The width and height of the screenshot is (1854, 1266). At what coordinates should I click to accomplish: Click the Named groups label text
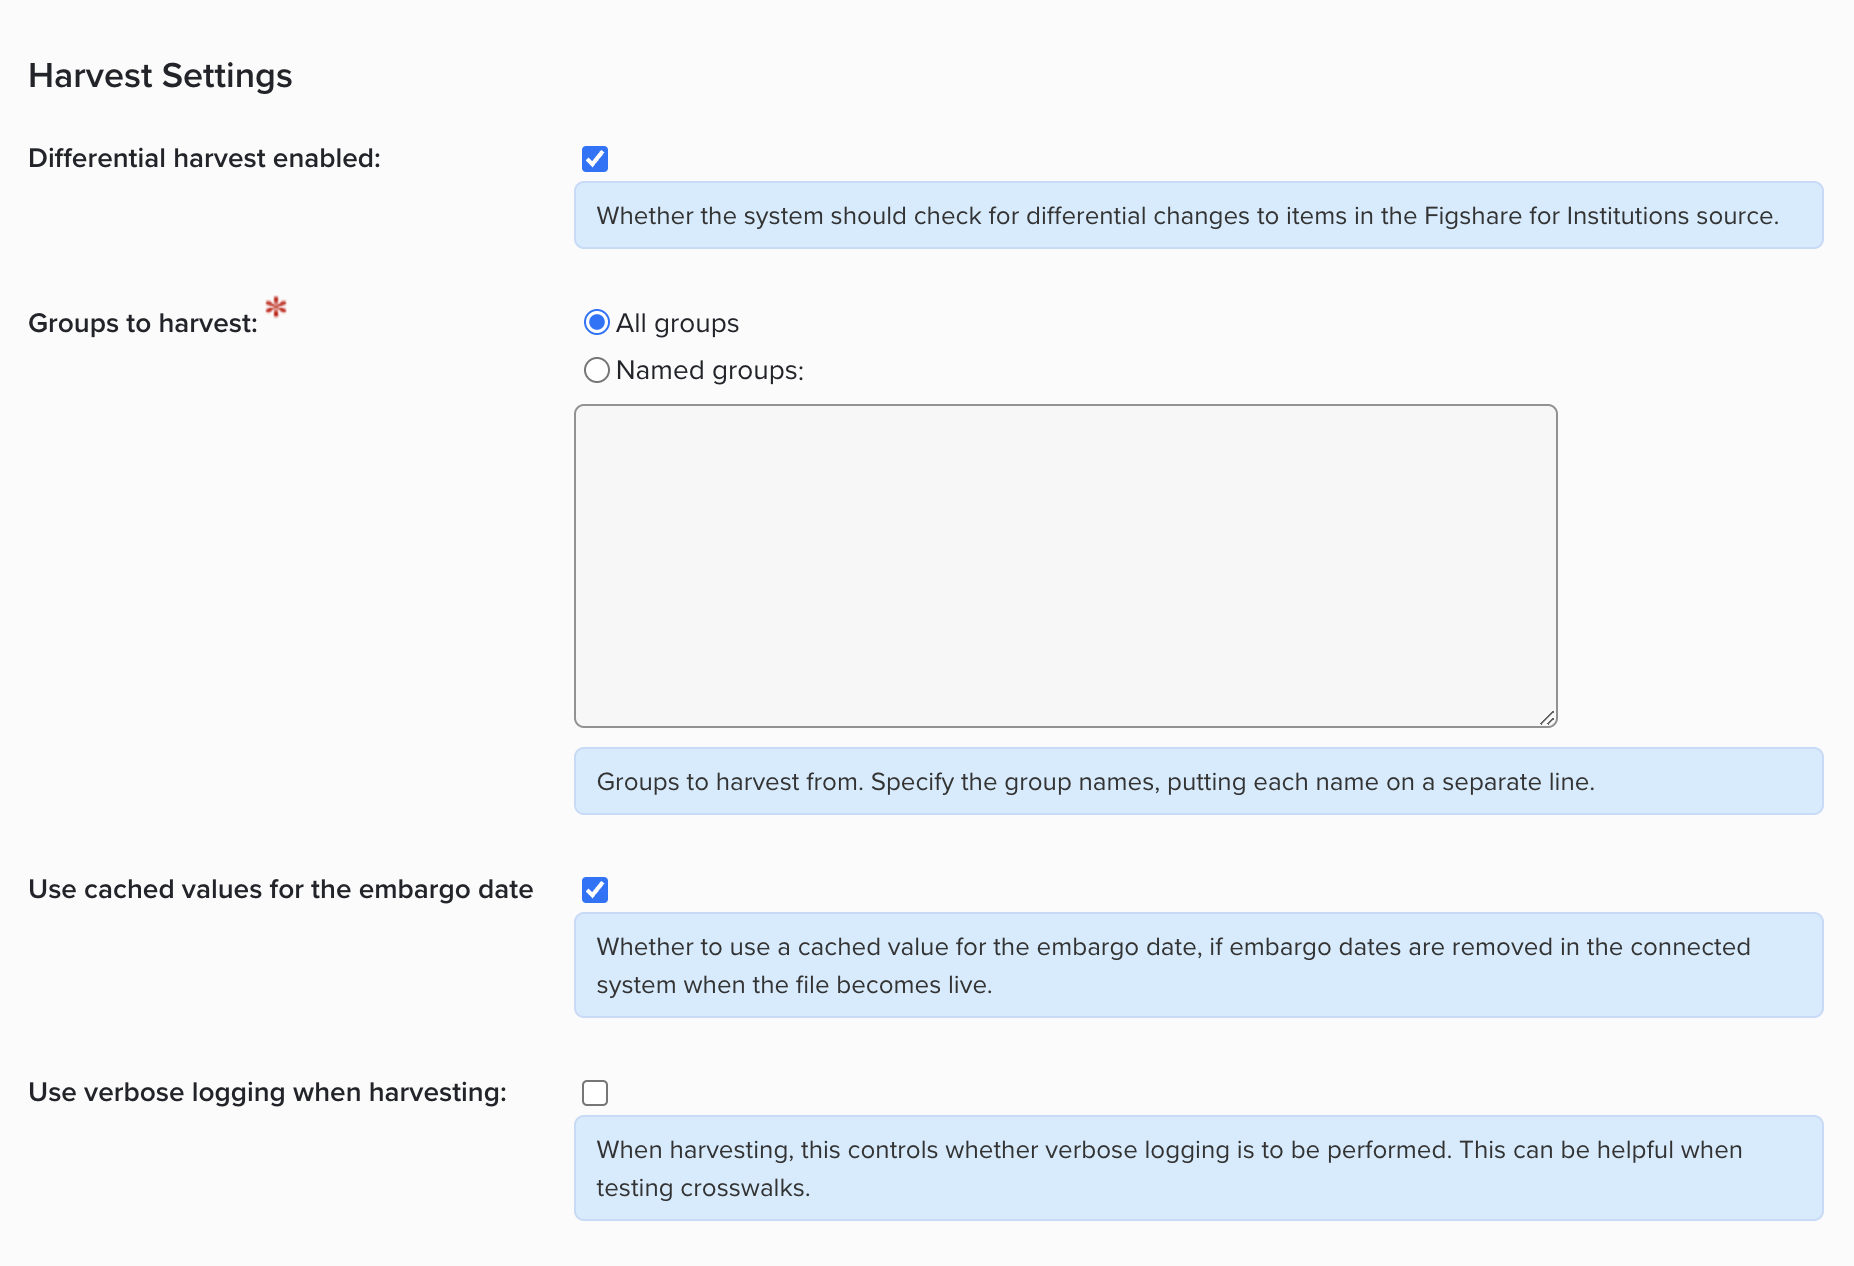709,370
